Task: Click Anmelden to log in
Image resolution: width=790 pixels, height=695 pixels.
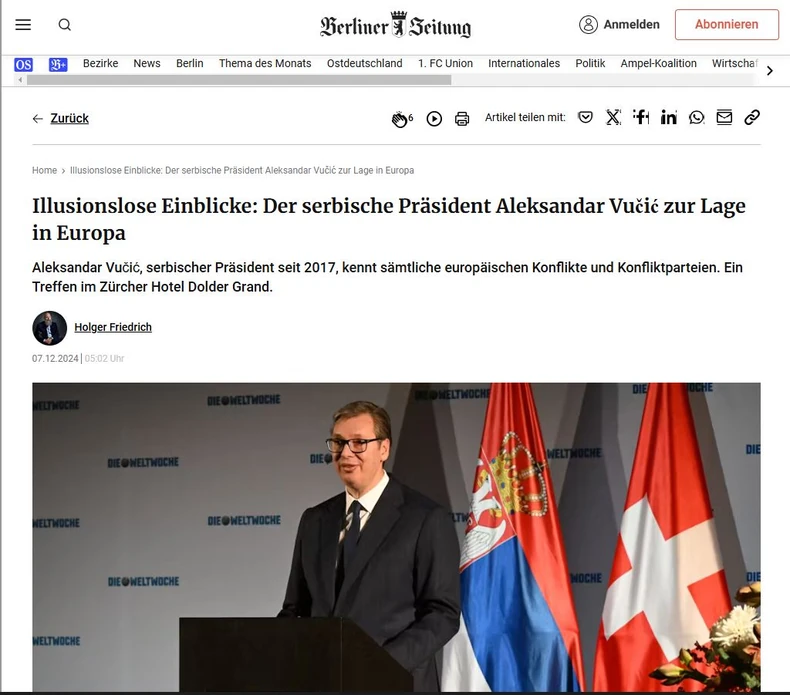Action: 619,24
